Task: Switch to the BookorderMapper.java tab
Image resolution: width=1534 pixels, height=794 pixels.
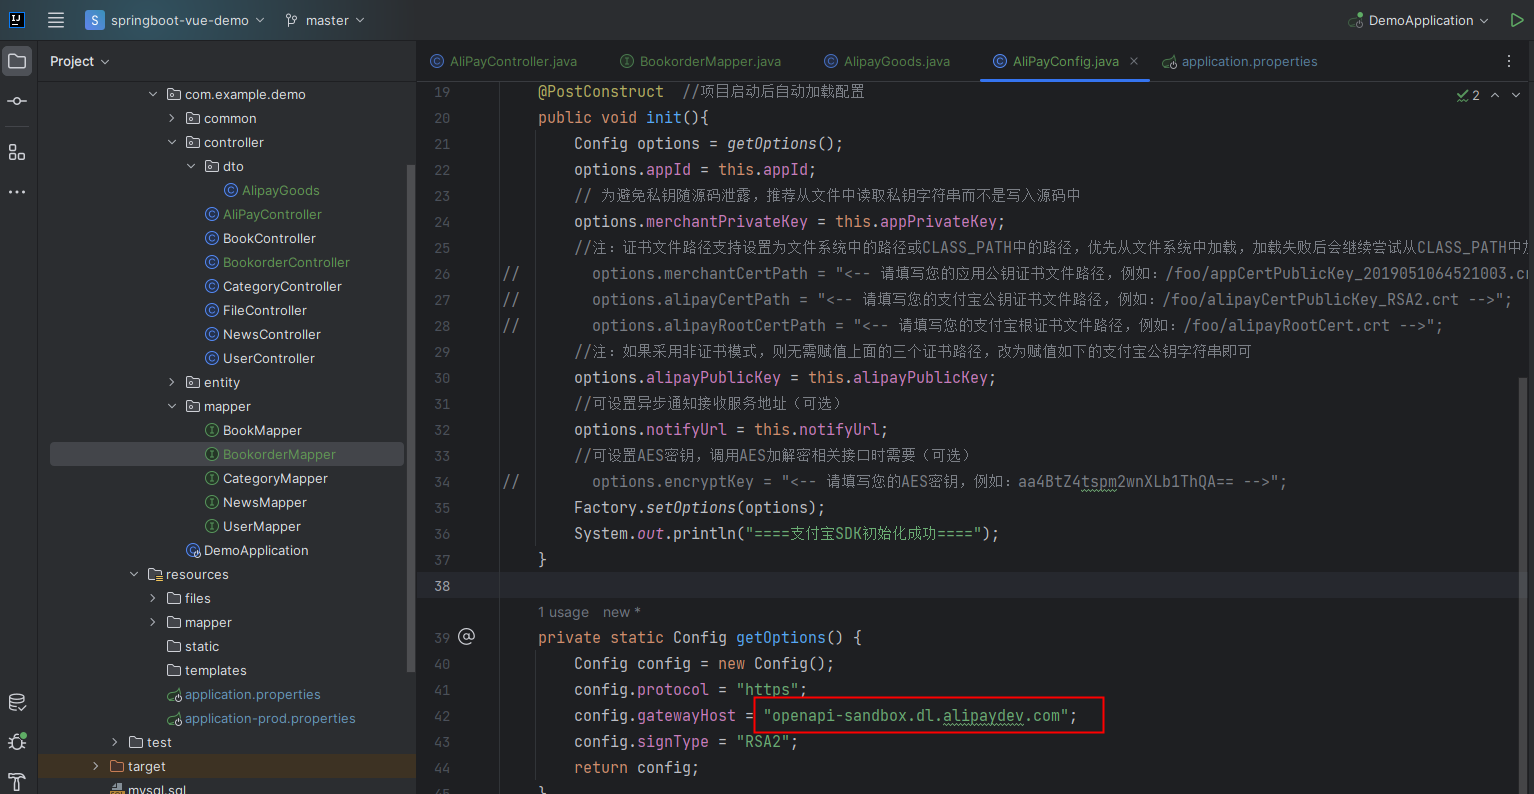Action: point(701,61)
